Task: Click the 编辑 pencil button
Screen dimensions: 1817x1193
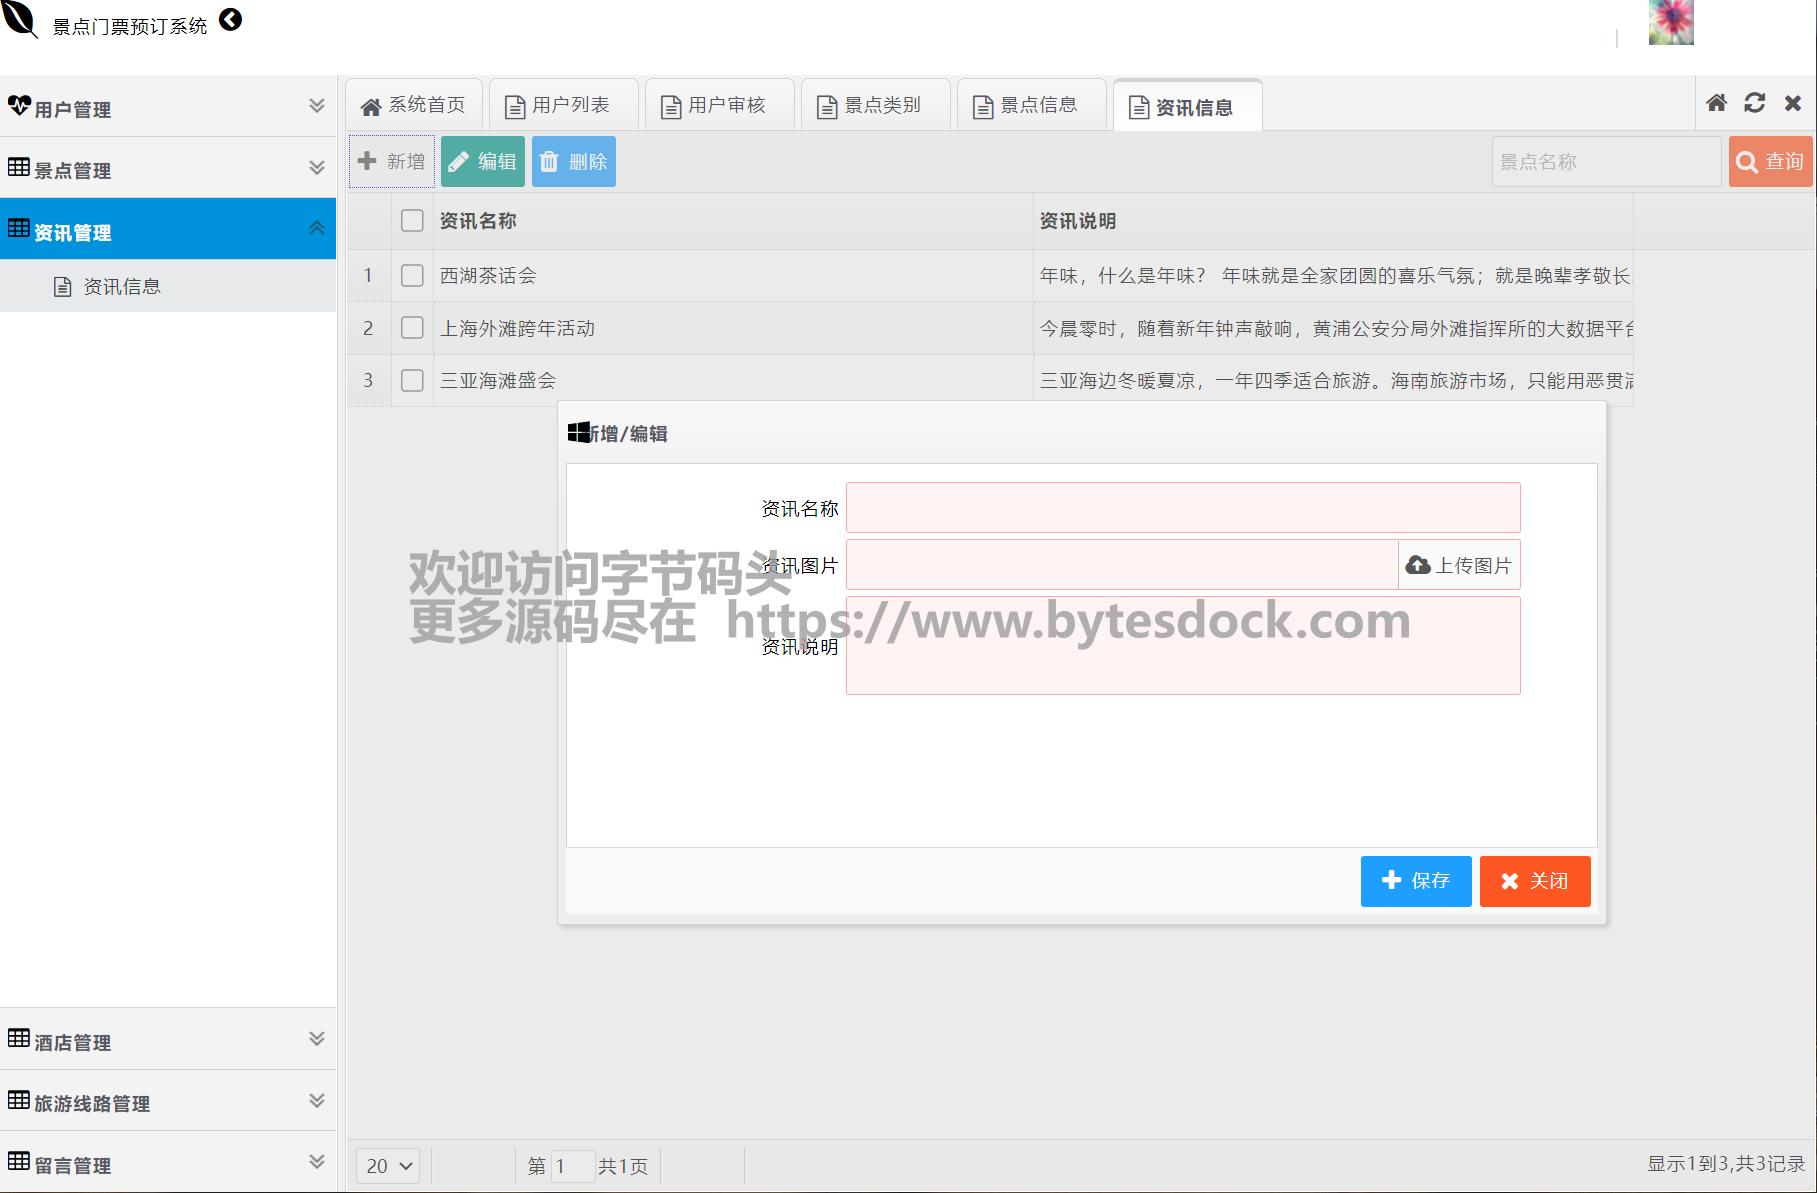Action: (483, 162)
